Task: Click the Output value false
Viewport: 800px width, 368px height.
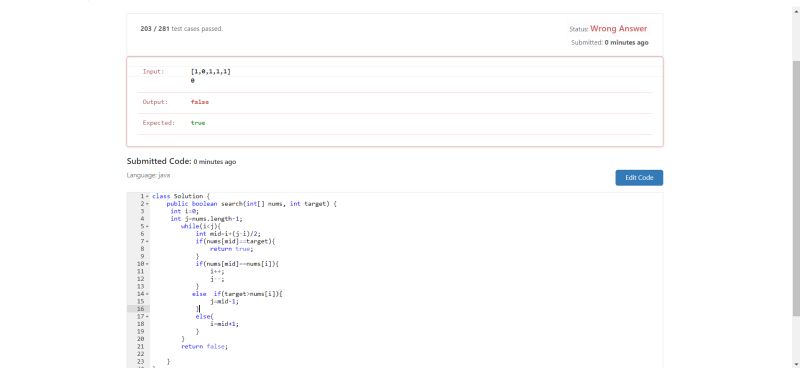Action: (x=199, y=102)
